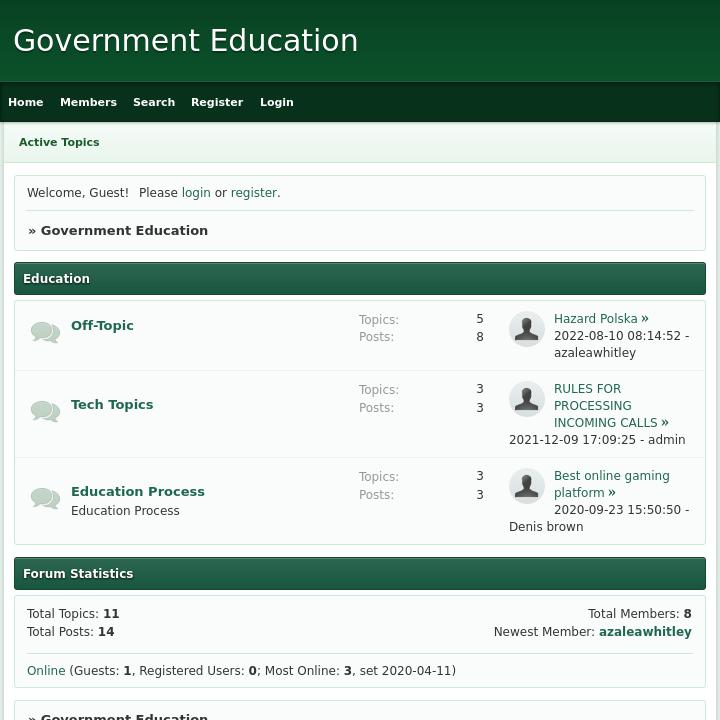This screenshot has width=720, height=720.
Task: Click the Tech Topics board speech bubble icon
Action: click(x=45, y=411)
